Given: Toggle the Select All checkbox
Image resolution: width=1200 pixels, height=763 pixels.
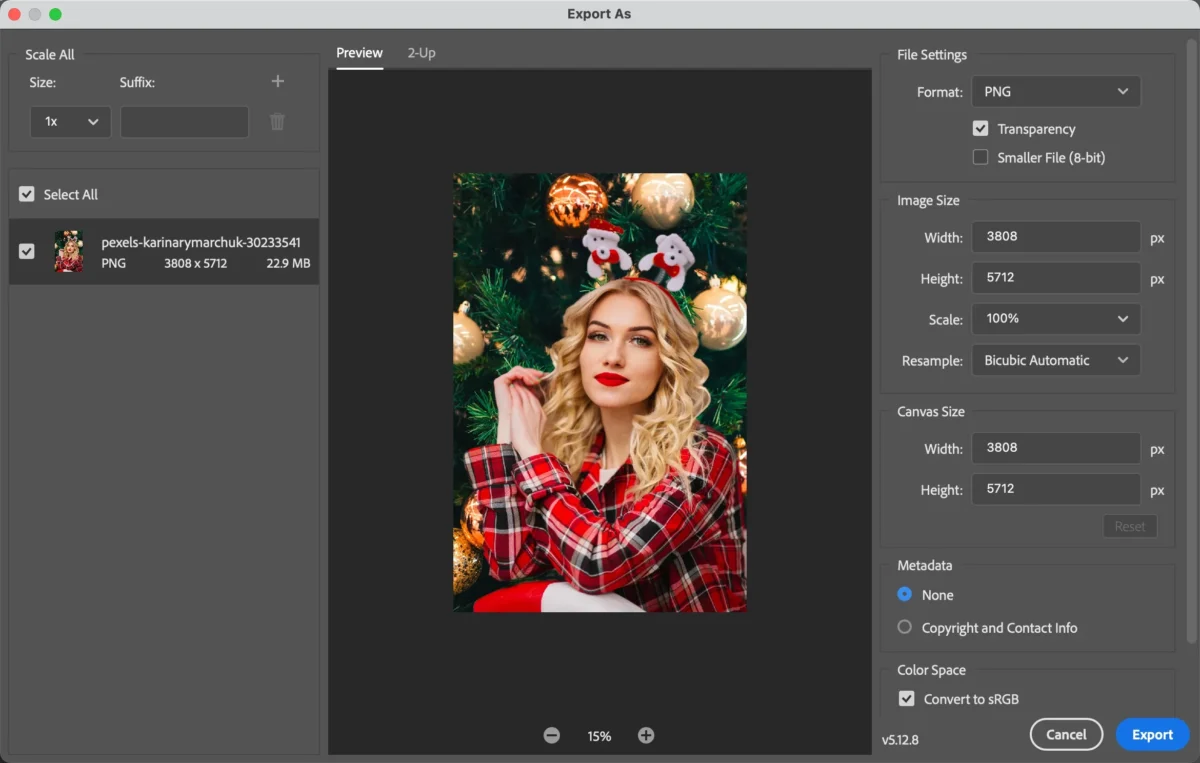Looking at the screenshot, I should tap(26, 194).
